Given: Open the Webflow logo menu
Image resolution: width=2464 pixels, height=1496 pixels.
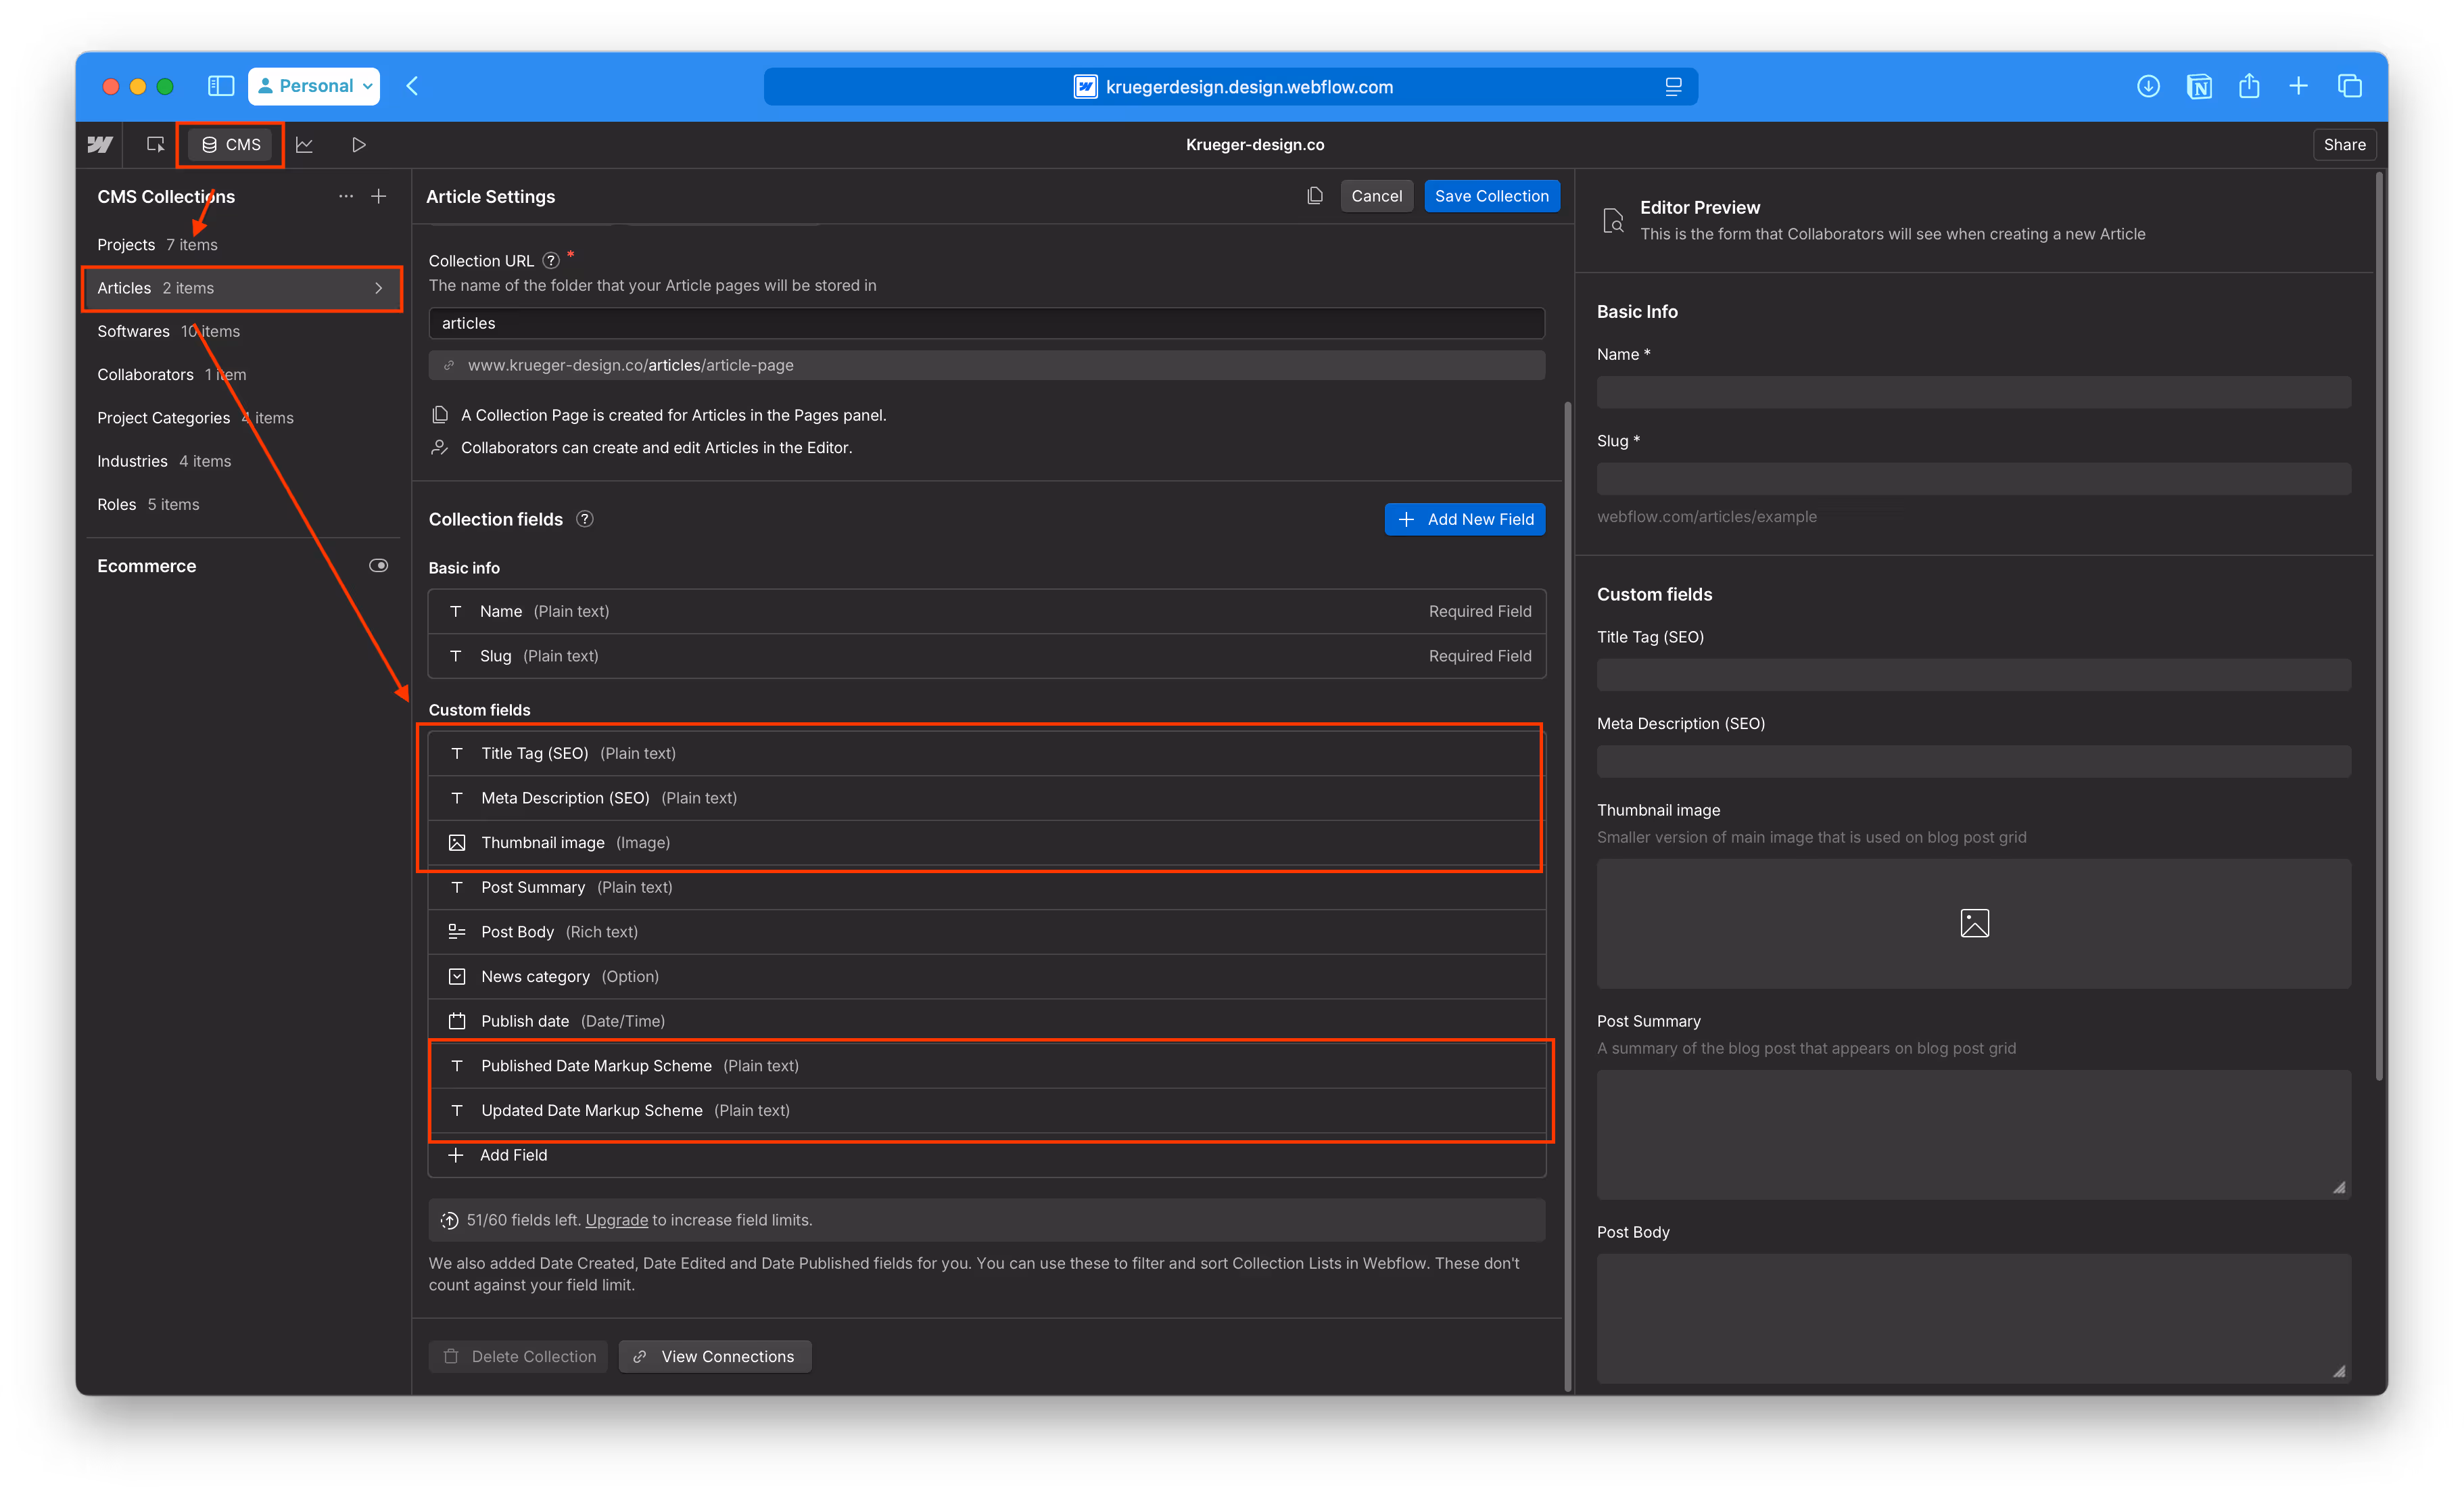Looking at the screenshot, I should click(99, 145).
